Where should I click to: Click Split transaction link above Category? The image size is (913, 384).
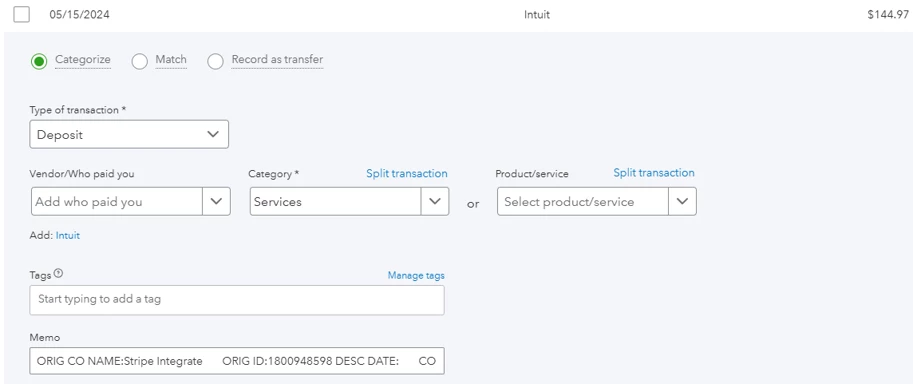coord(407,174)
